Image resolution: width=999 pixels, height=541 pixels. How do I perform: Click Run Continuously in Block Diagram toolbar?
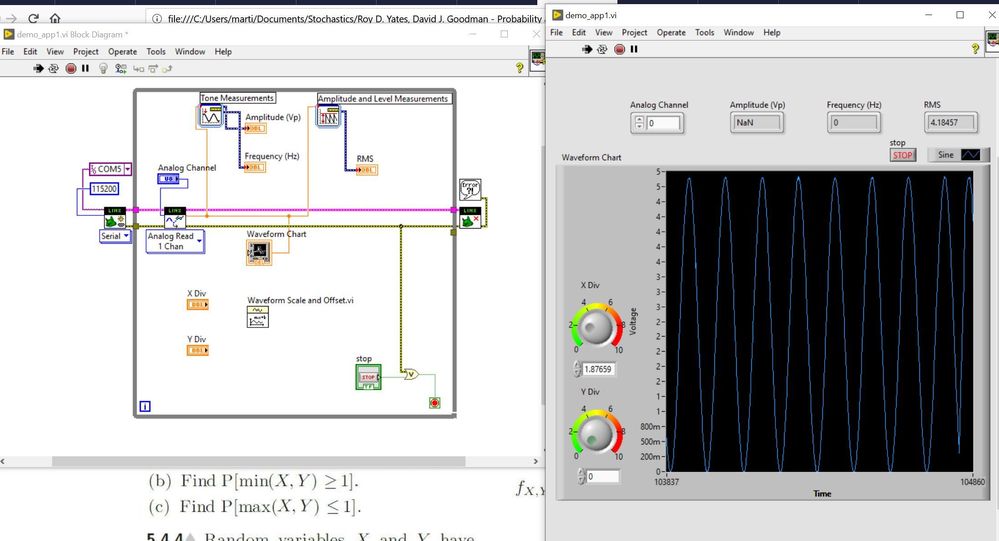click(x=54, y=68)
